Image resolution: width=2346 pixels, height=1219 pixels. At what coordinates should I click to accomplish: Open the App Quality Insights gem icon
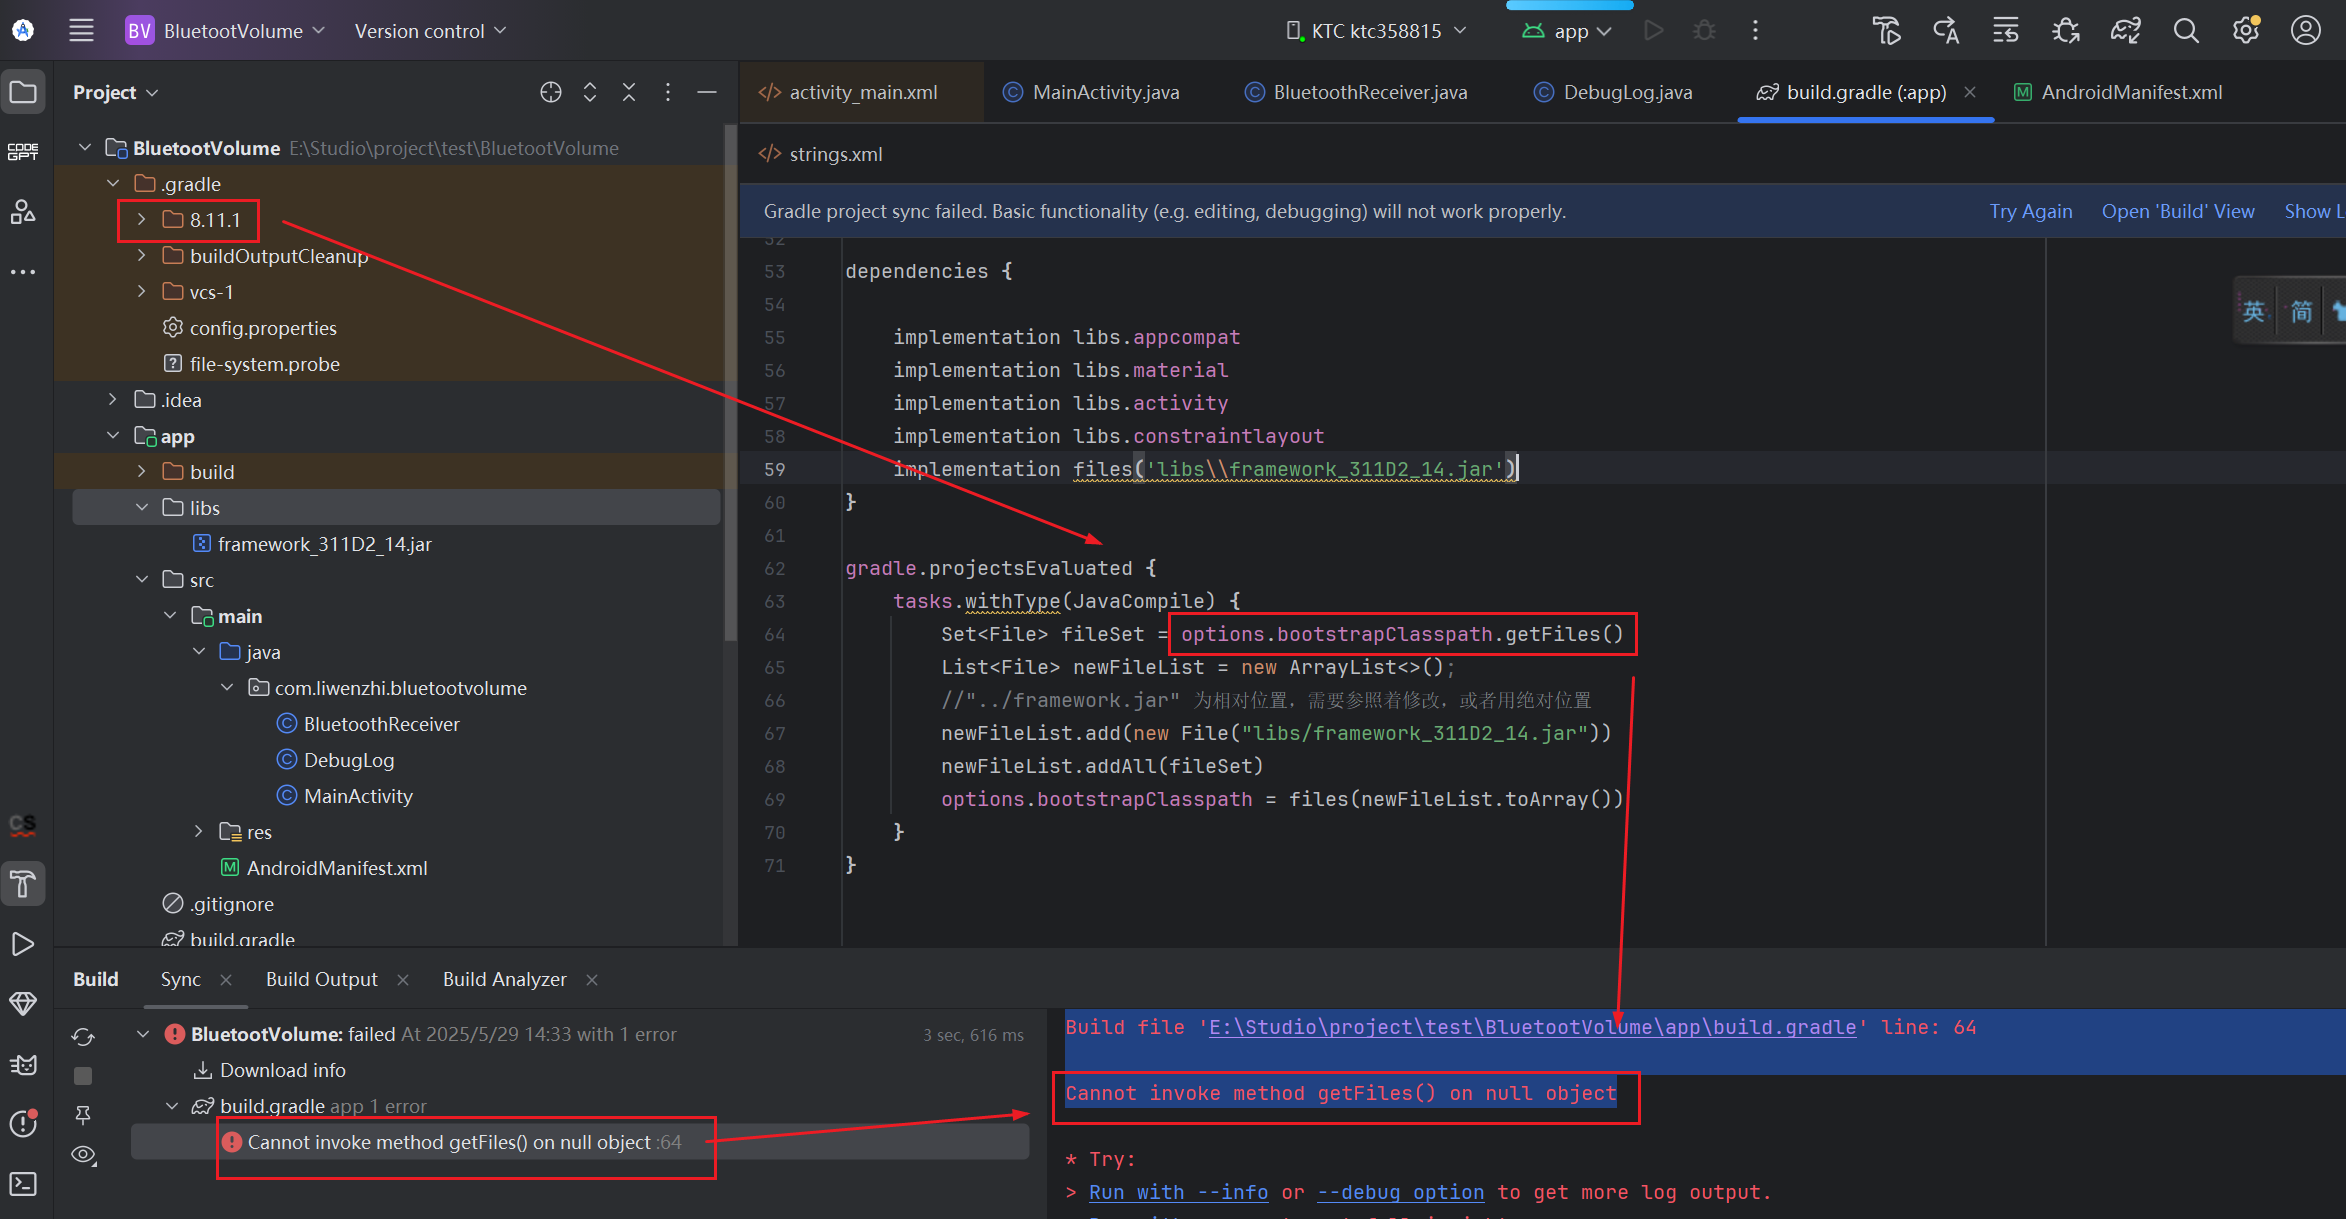pyautogui.click(x=23, y=1003)
